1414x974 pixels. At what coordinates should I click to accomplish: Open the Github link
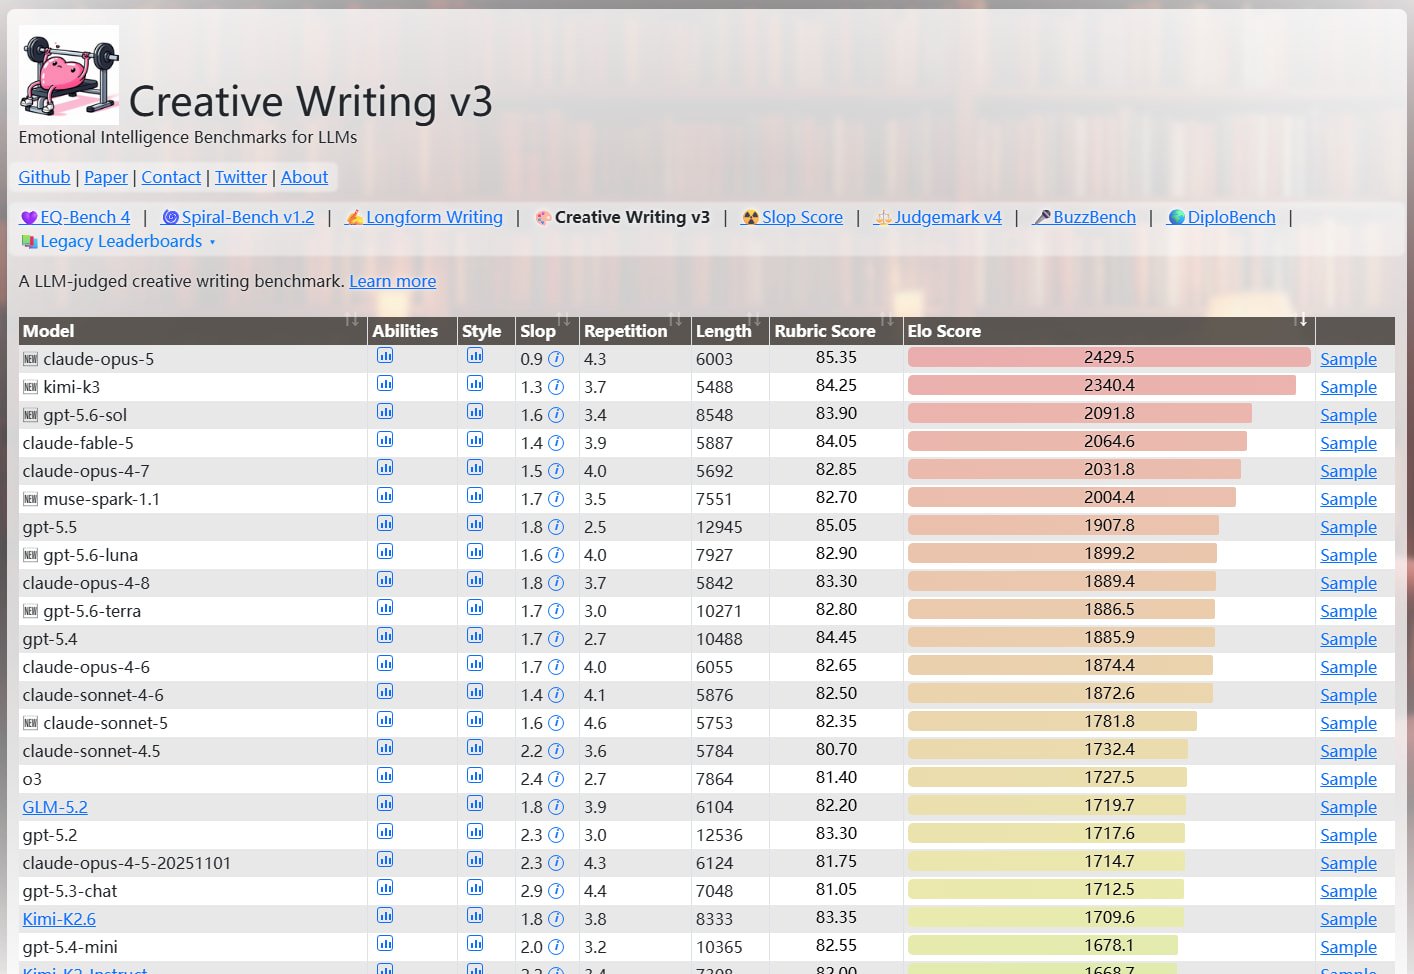pos(45,177)
